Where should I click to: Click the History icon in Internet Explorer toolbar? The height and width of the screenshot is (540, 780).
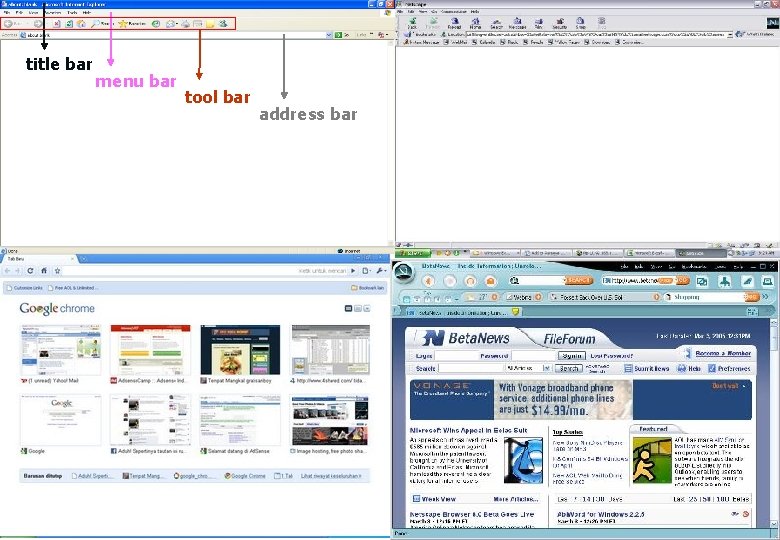coord(156,23)
